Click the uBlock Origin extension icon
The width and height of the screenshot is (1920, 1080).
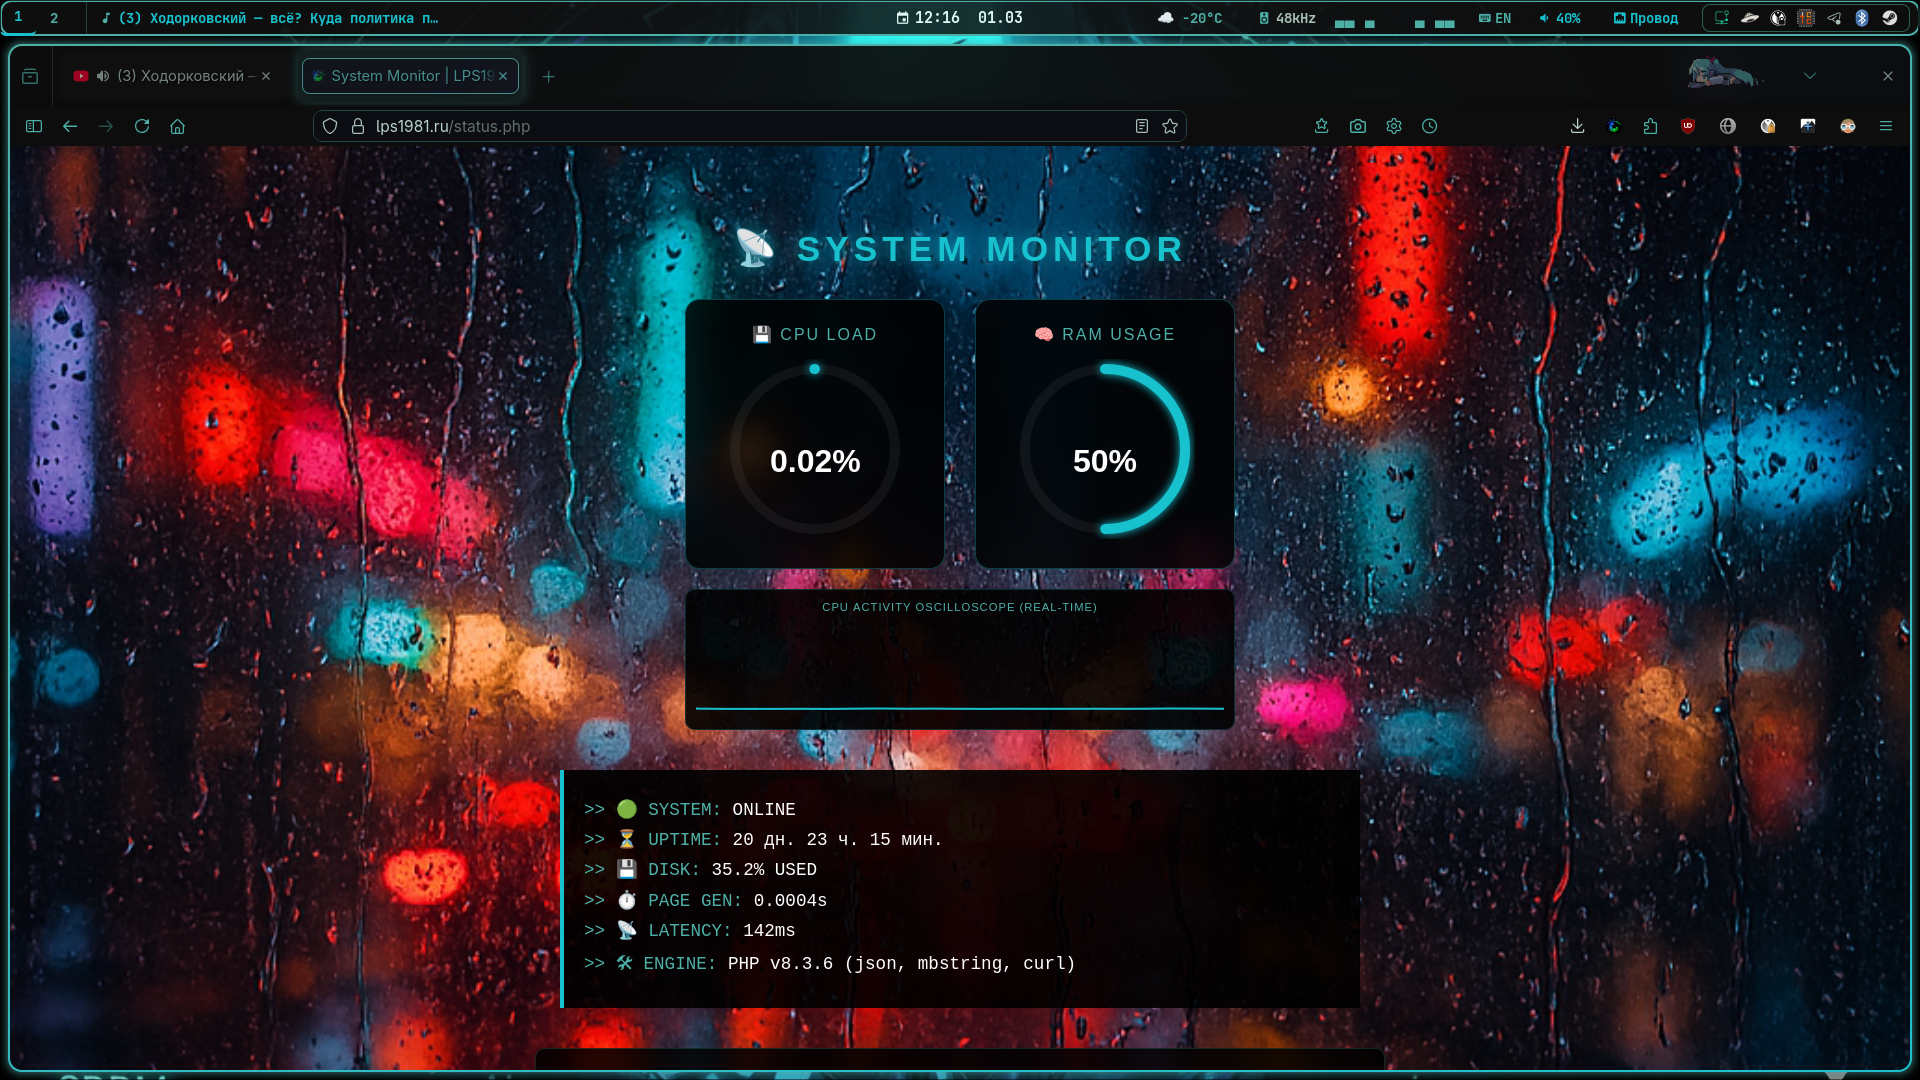coord(1688,126)
